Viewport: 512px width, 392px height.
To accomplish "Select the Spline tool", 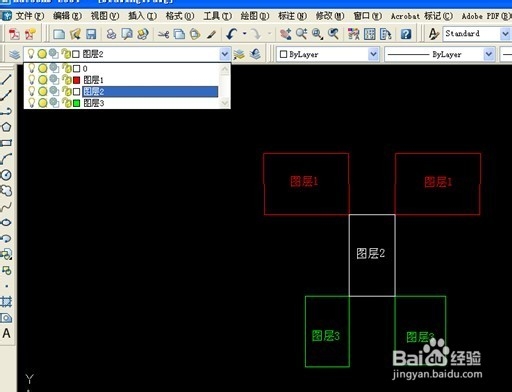I will point(6,207).
